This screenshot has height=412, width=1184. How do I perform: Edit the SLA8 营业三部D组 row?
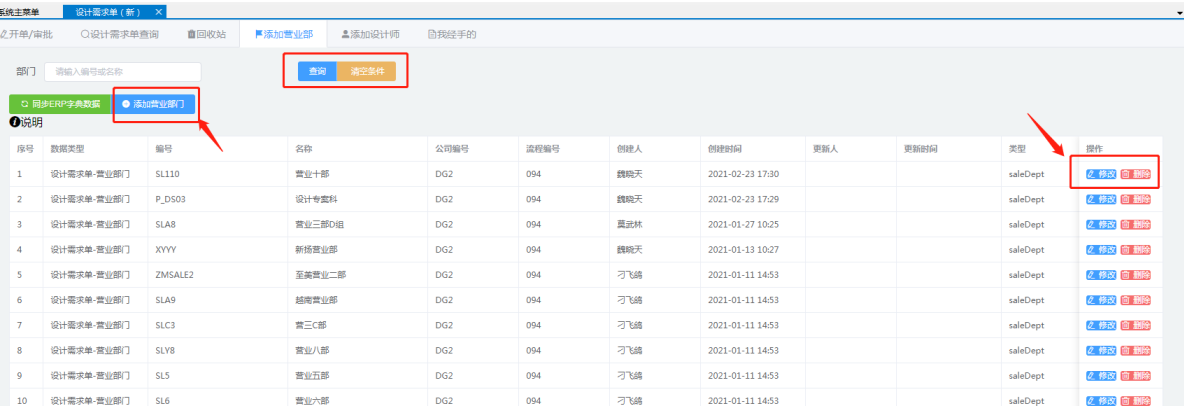(x=1101, y=225)
